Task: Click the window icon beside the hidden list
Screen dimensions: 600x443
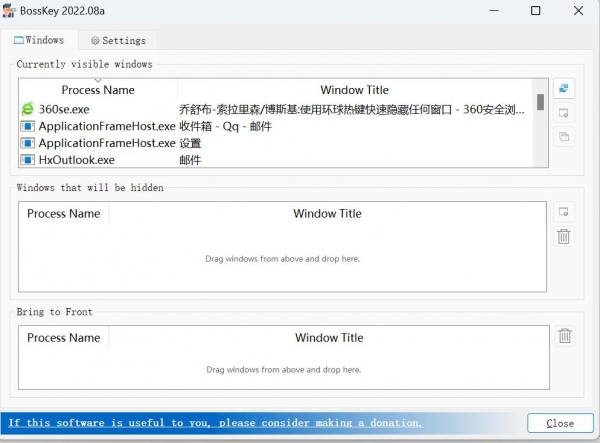Action: click(564, 212)
